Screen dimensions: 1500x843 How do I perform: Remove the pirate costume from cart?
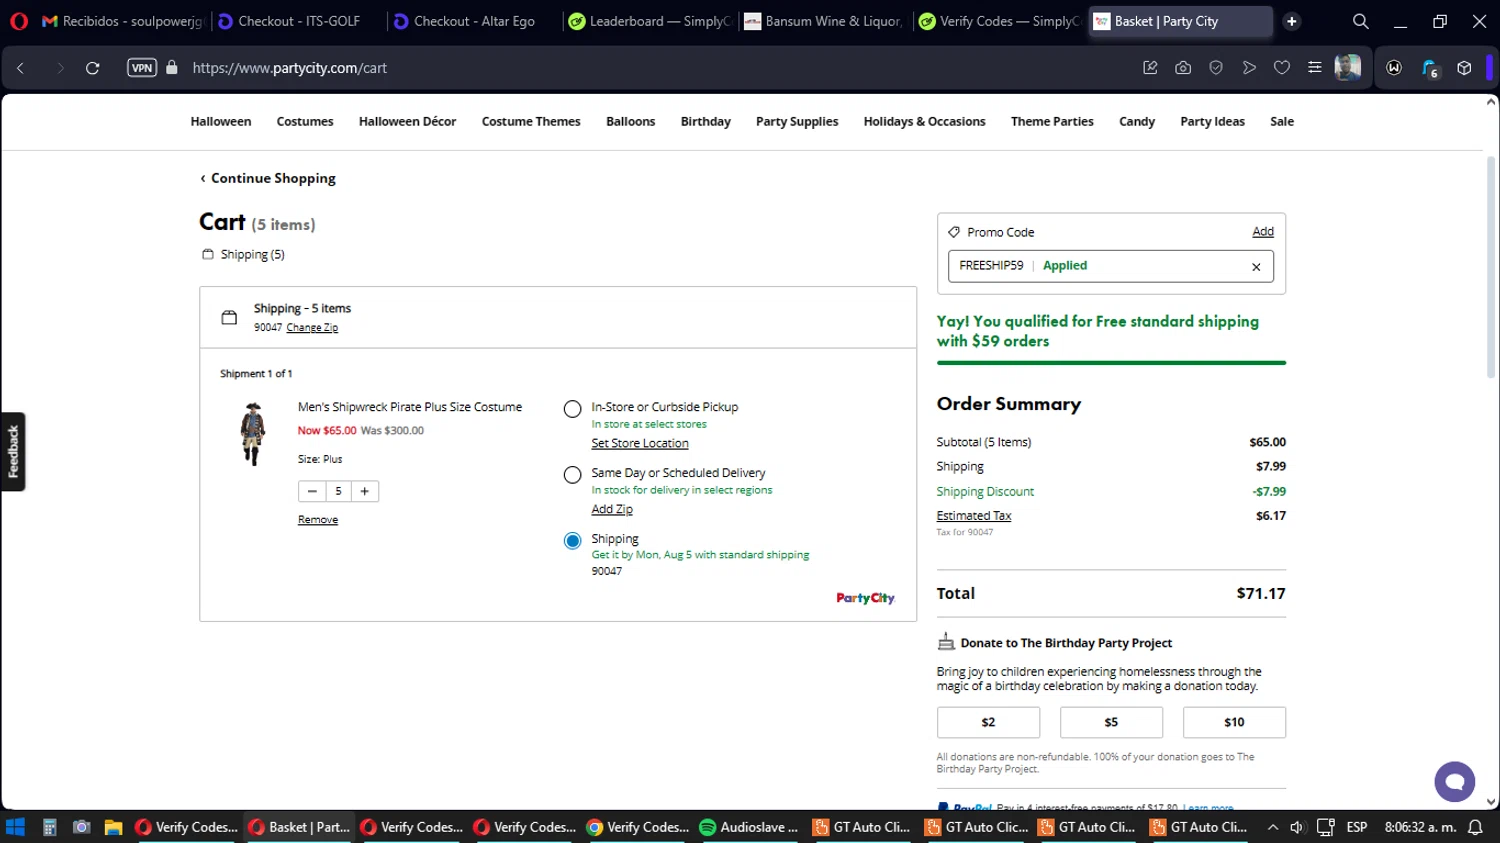click(x=318, y=520)
